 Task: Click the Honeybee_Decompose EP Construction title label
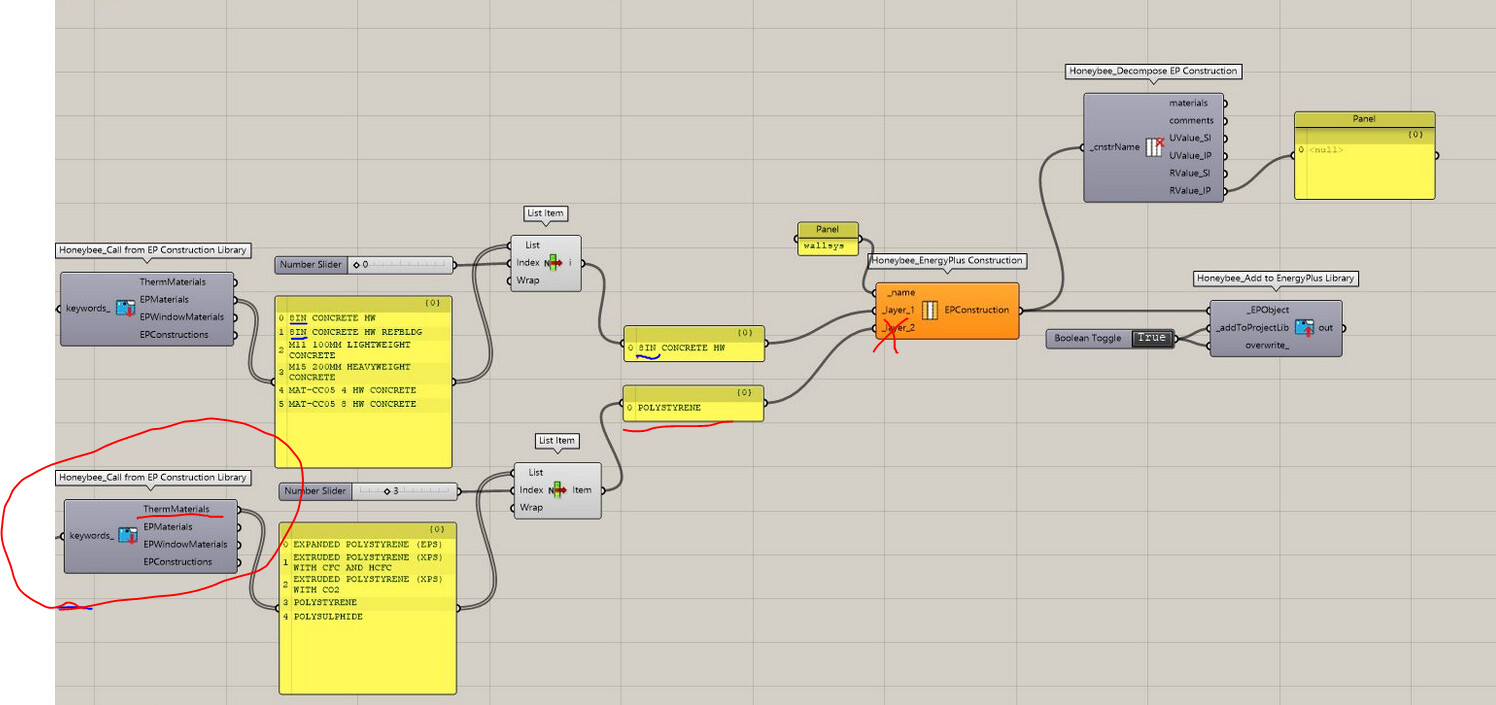point(1153,71)
